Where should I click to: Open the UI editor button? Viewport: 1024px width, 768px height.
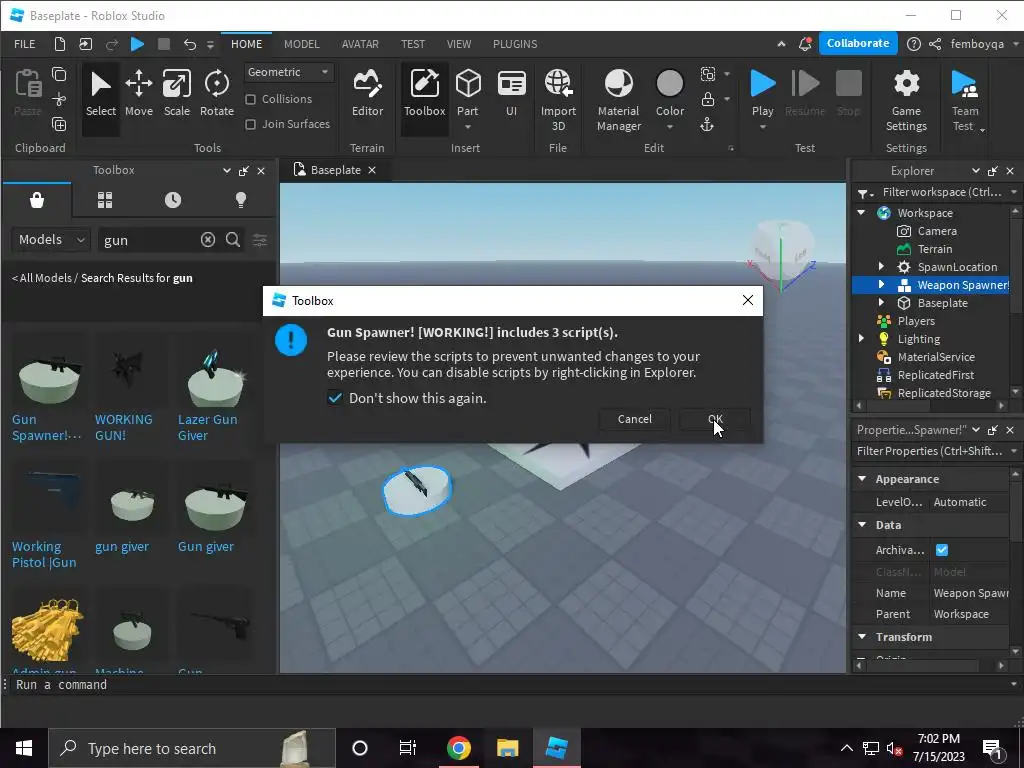coord(511,94)
